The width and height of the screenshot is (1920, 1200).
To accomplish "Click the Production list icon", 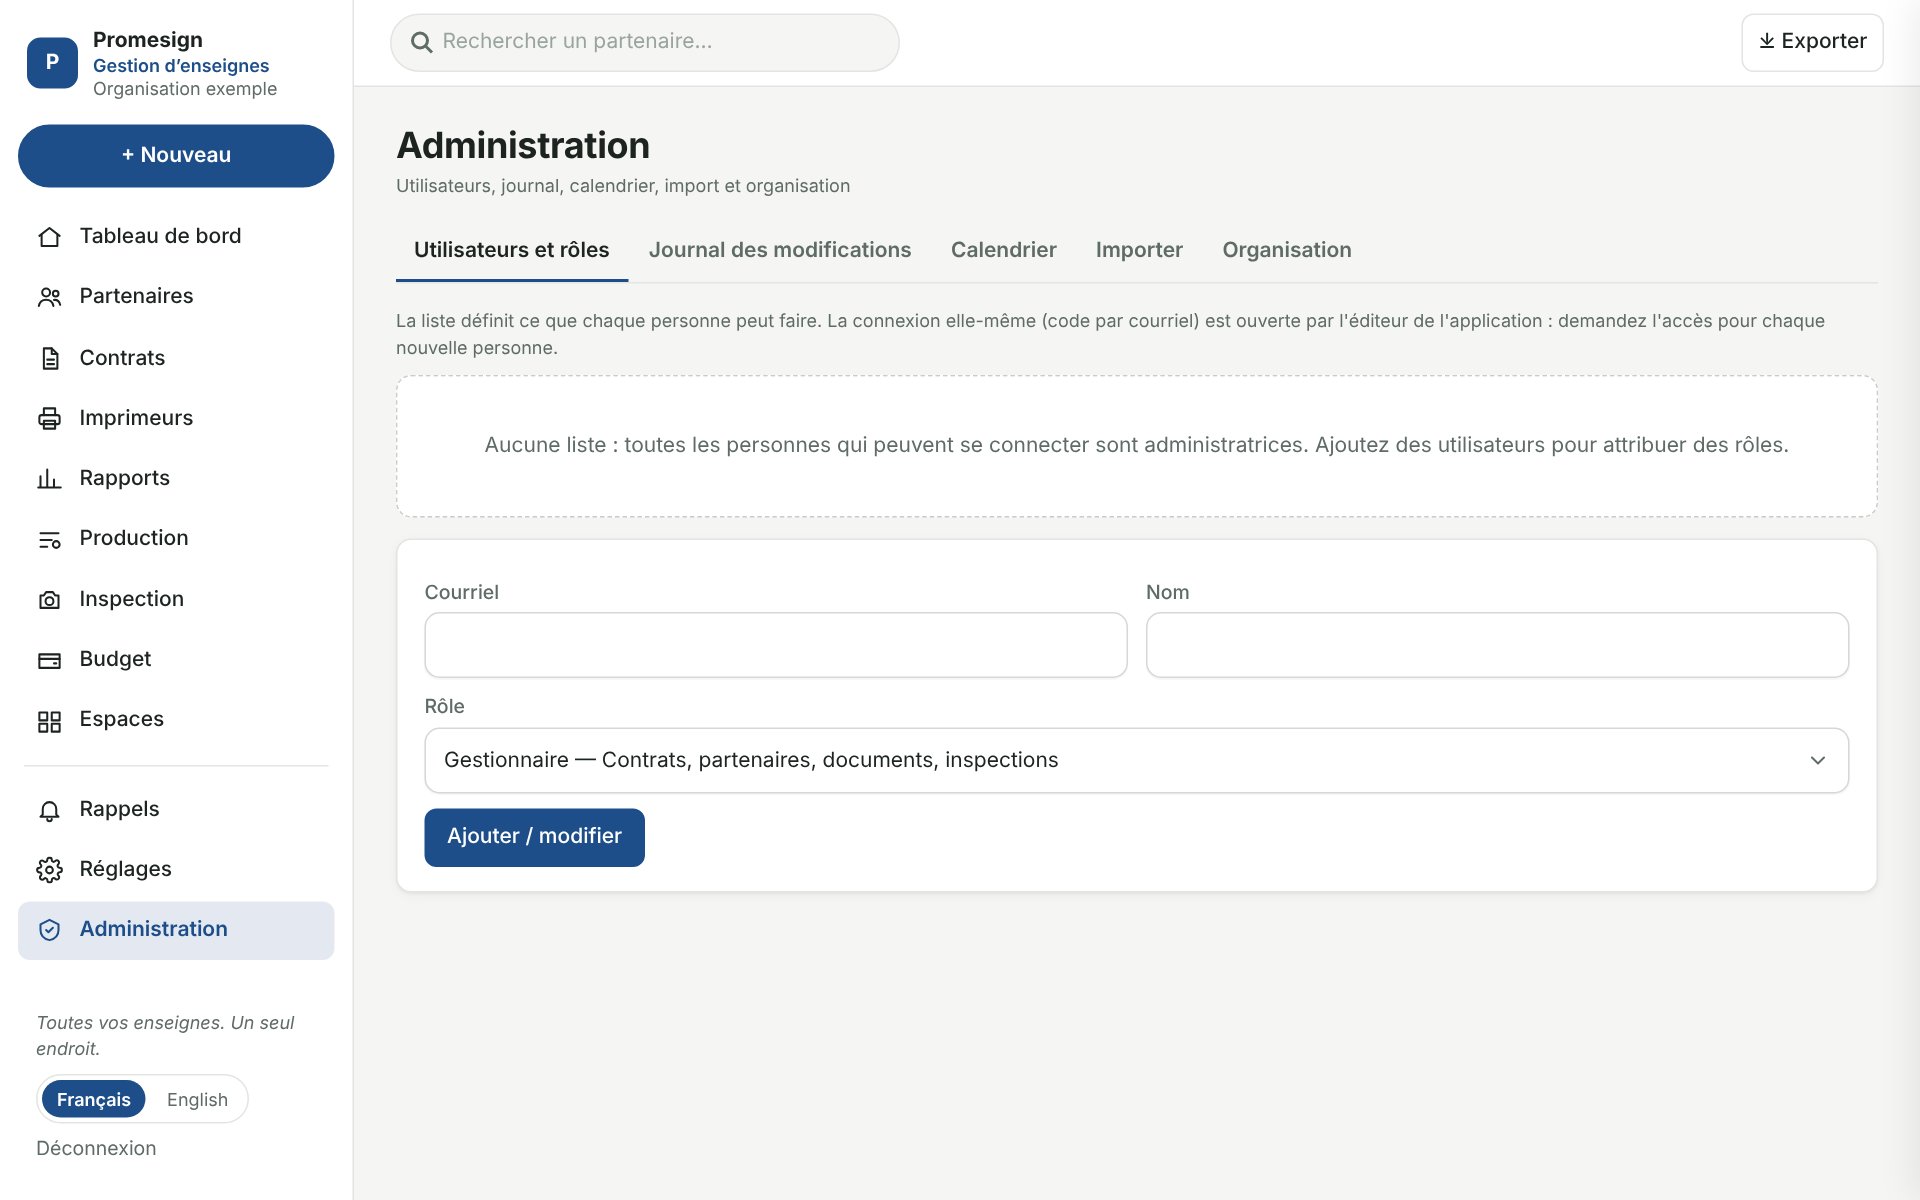I will pyautogui.click(x=49, y=539).
